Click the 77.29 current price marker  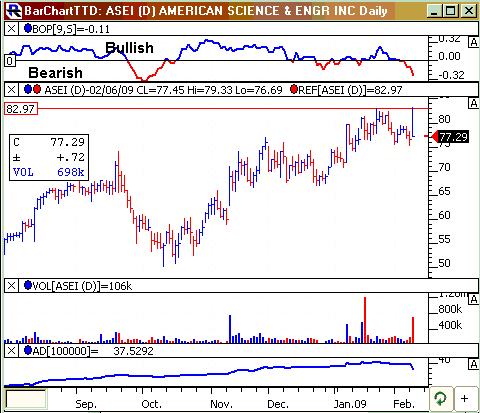(450, 137)
